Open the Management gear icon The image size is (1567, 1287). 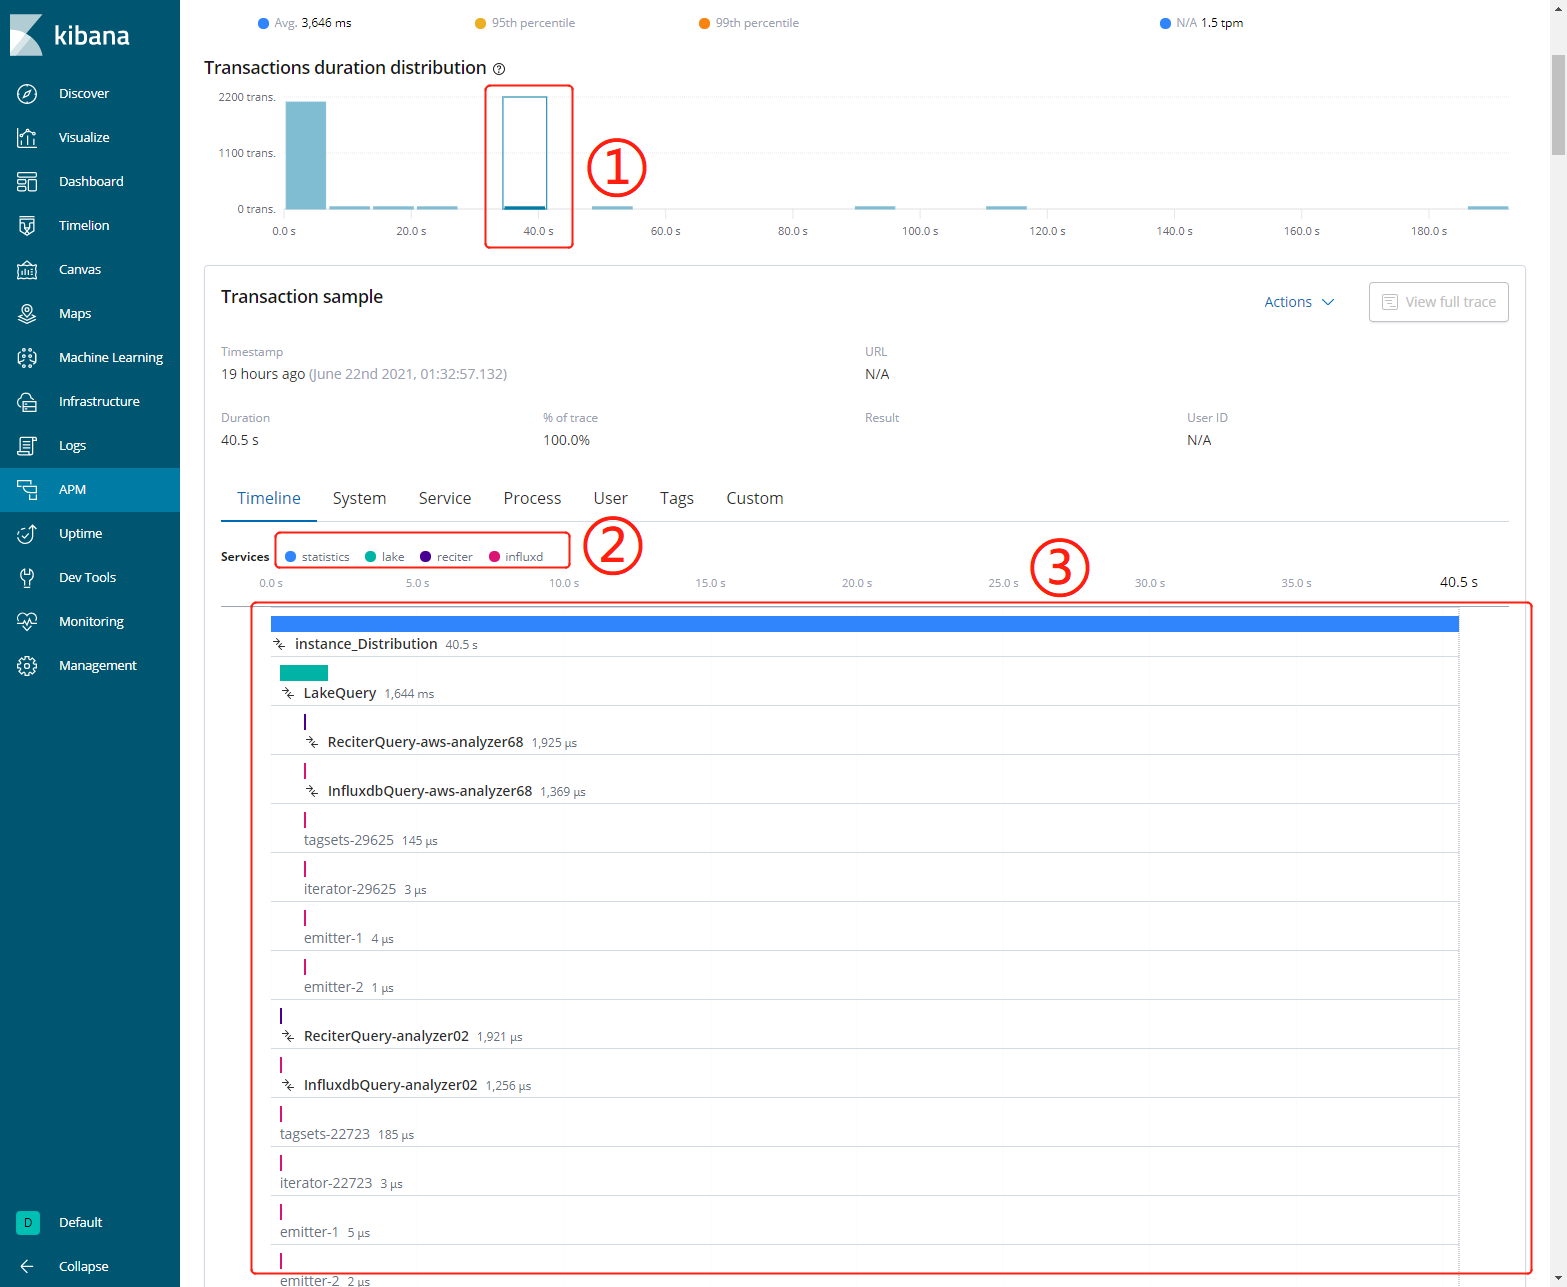pyautogui.click(x=27, y=666)
